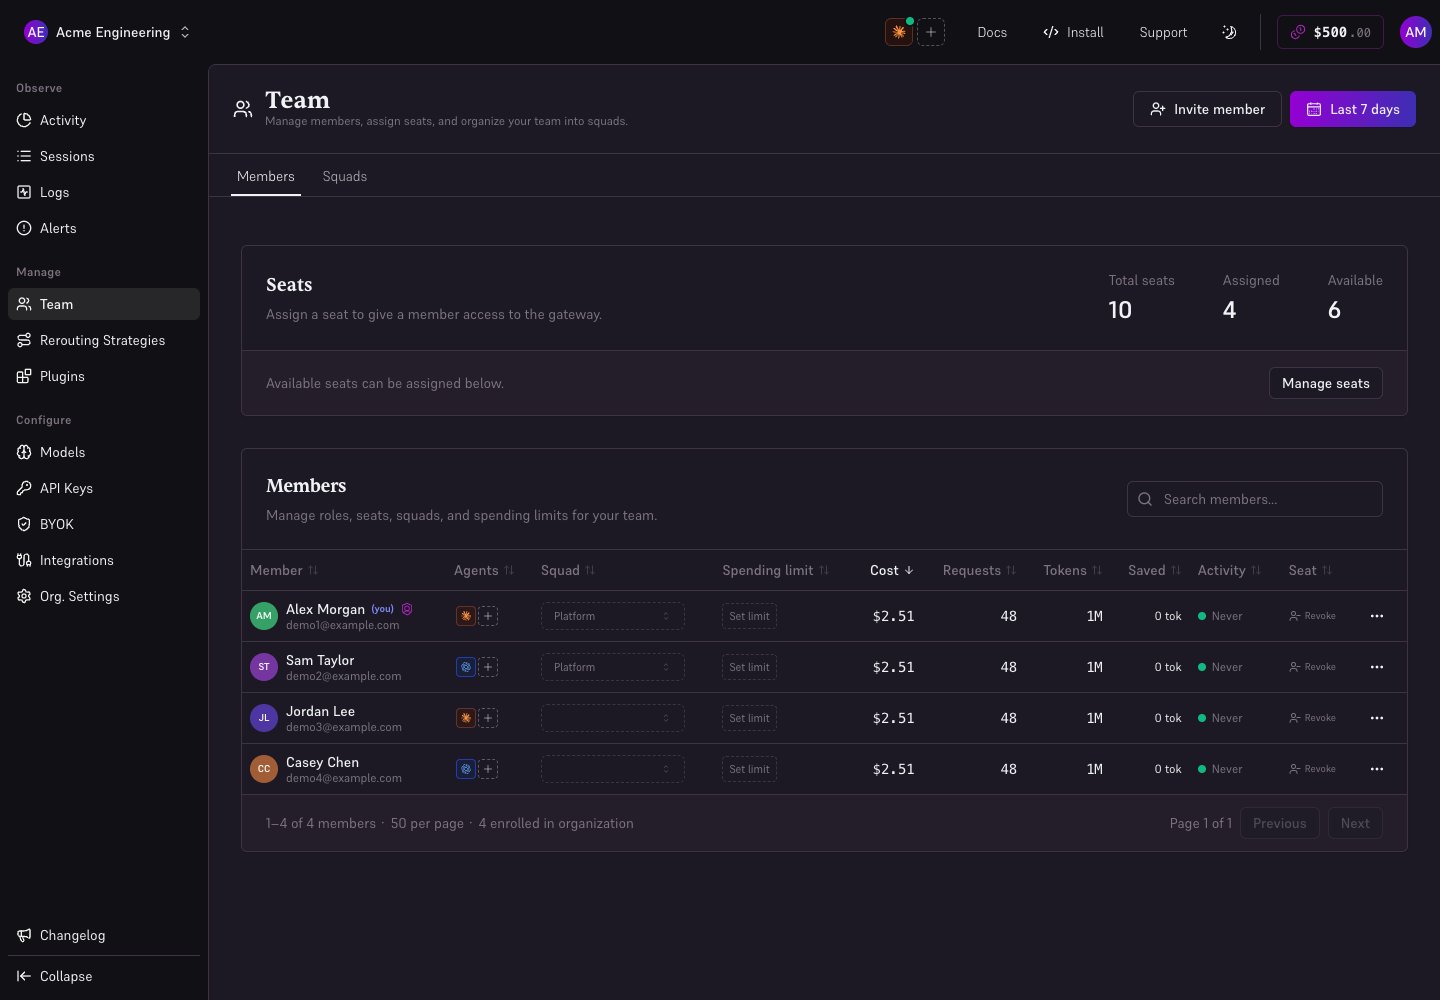Click the AM user avatar in top bar

[x=1416, y=32]
